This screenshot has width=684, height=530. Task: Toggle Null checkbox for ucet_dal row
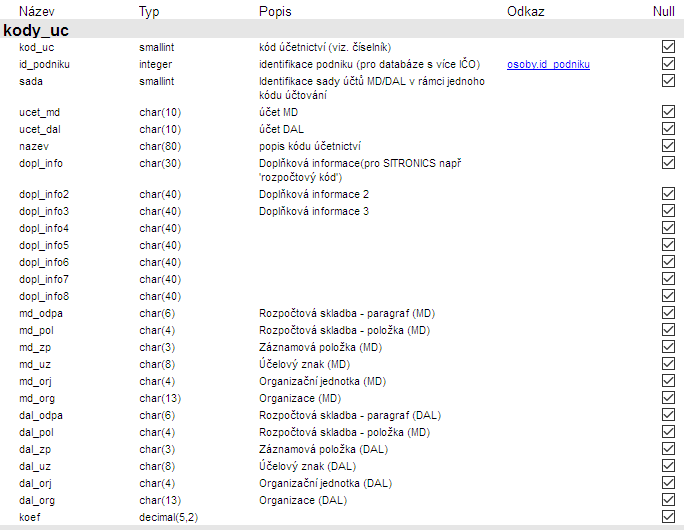point(668,129)
